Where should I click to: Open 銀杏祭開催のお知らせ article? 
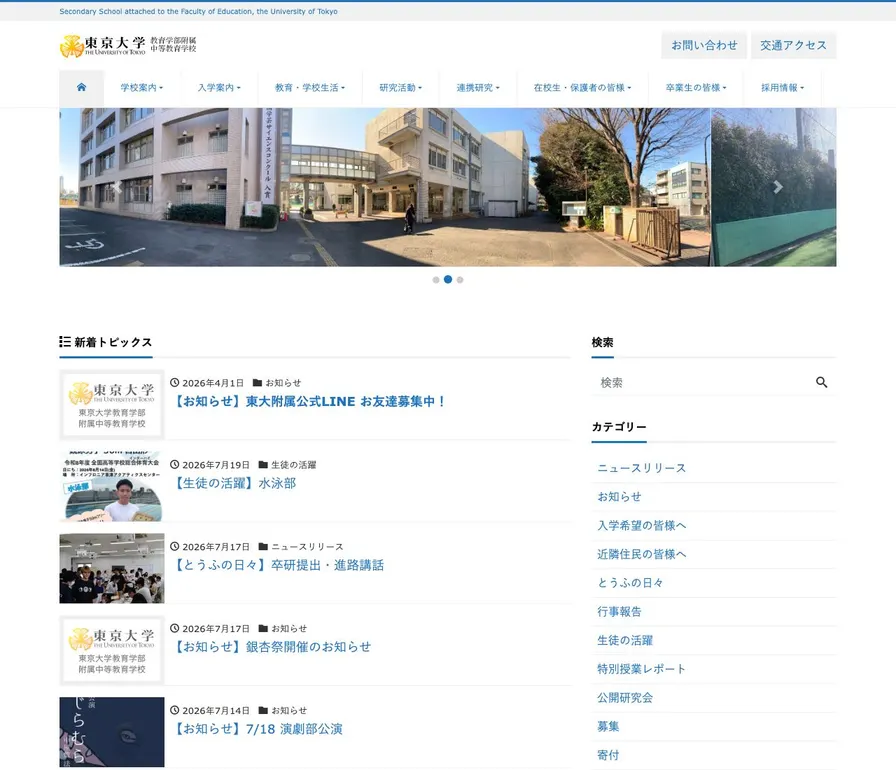[271, 647]
